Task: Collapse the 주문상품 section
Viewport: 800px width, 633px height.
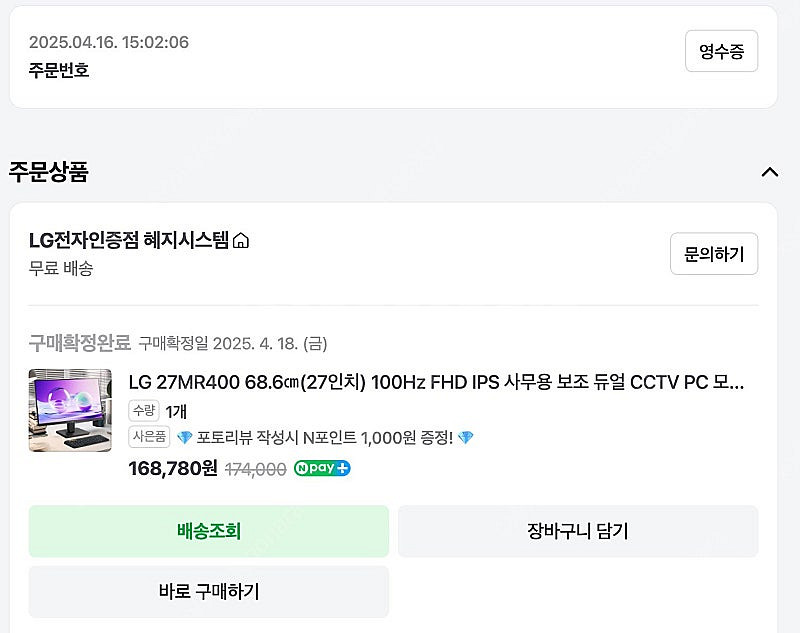Action: 770,171
